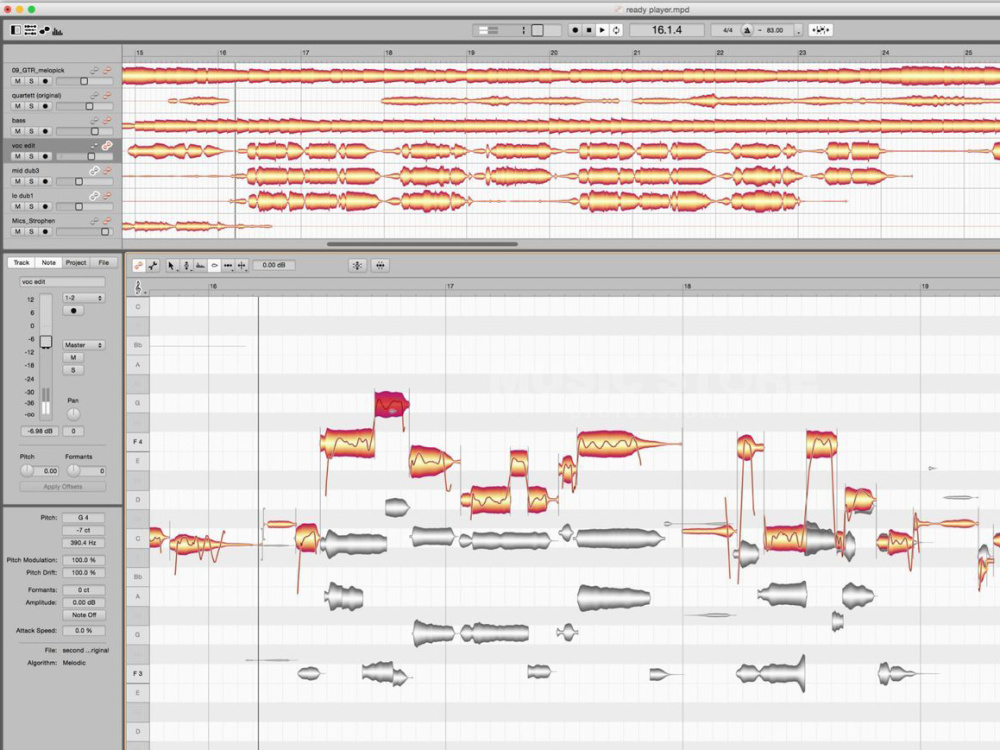1000x750 pixels.
Task: Toggle the metronome click icon
Action: tap(747, 30)
